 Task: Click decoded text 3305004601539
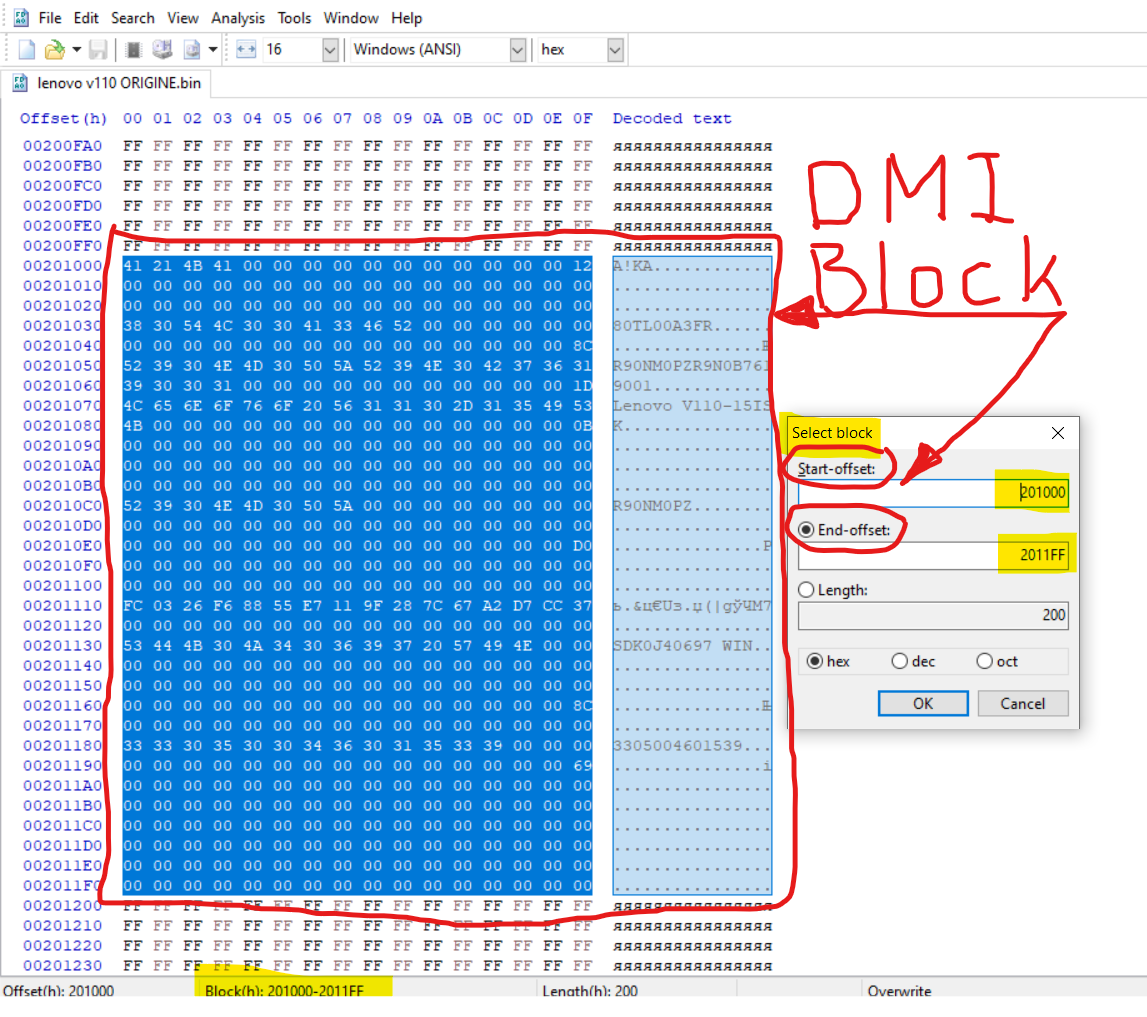coord(677,746)
